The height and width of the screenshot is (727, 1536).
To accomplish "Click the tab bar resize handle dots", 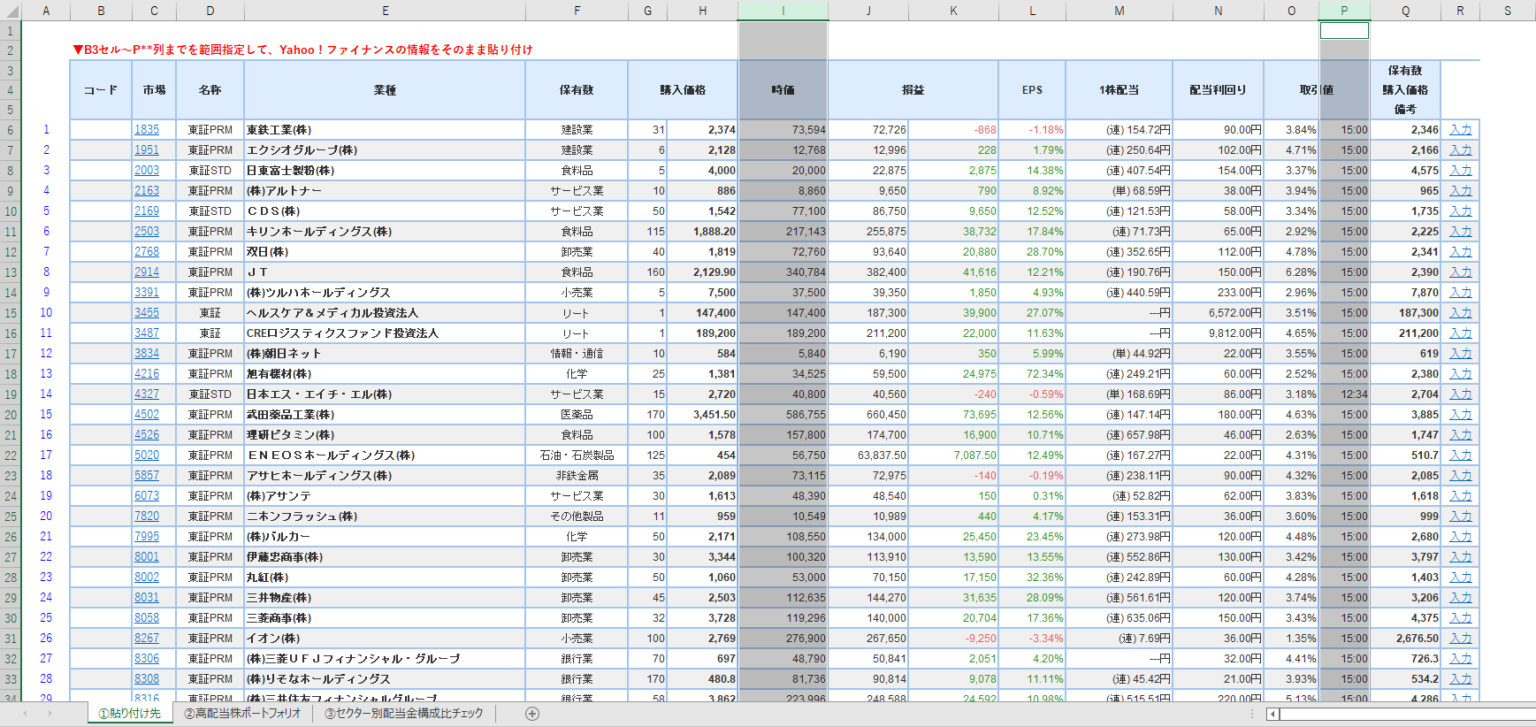I will pyautogui.click(x=1251, y=713).
